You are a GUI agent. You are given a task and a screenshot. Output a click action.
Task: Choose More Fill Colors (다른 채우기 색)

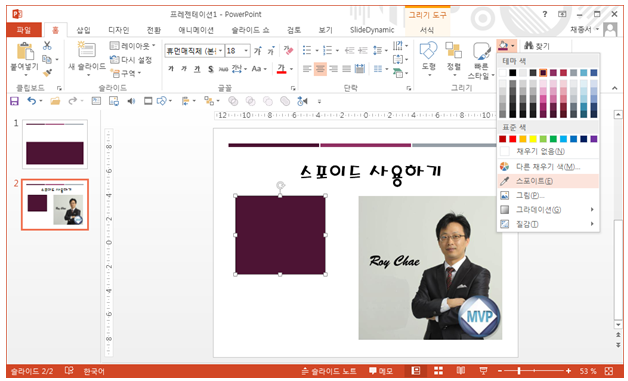[548, 167]
